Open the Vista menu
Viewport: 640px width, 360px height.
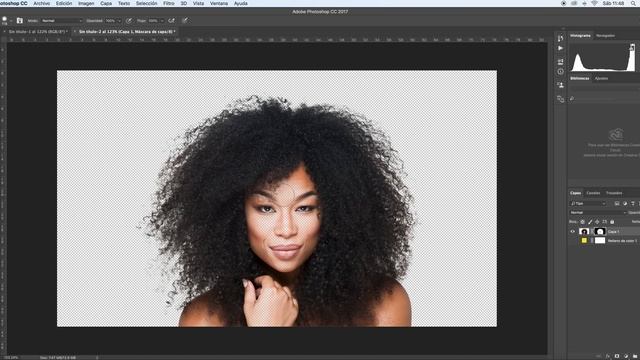point(198,3)
